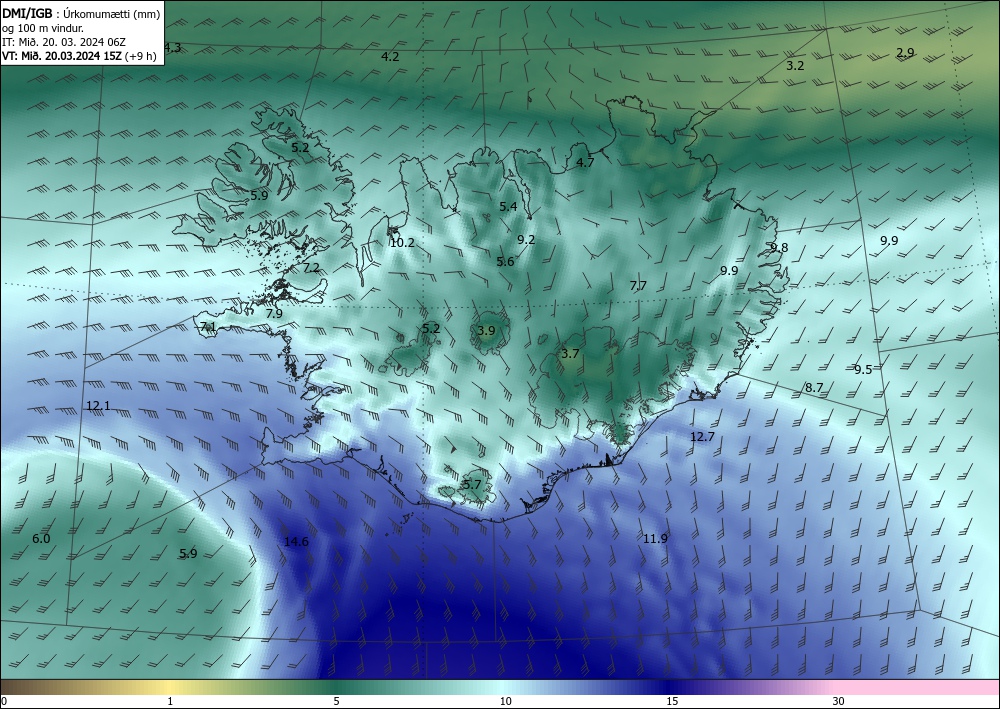Screen dimensions: 1000x709
Task: Click the 4.2 value in the northern sea
Action: click(390, 57)
